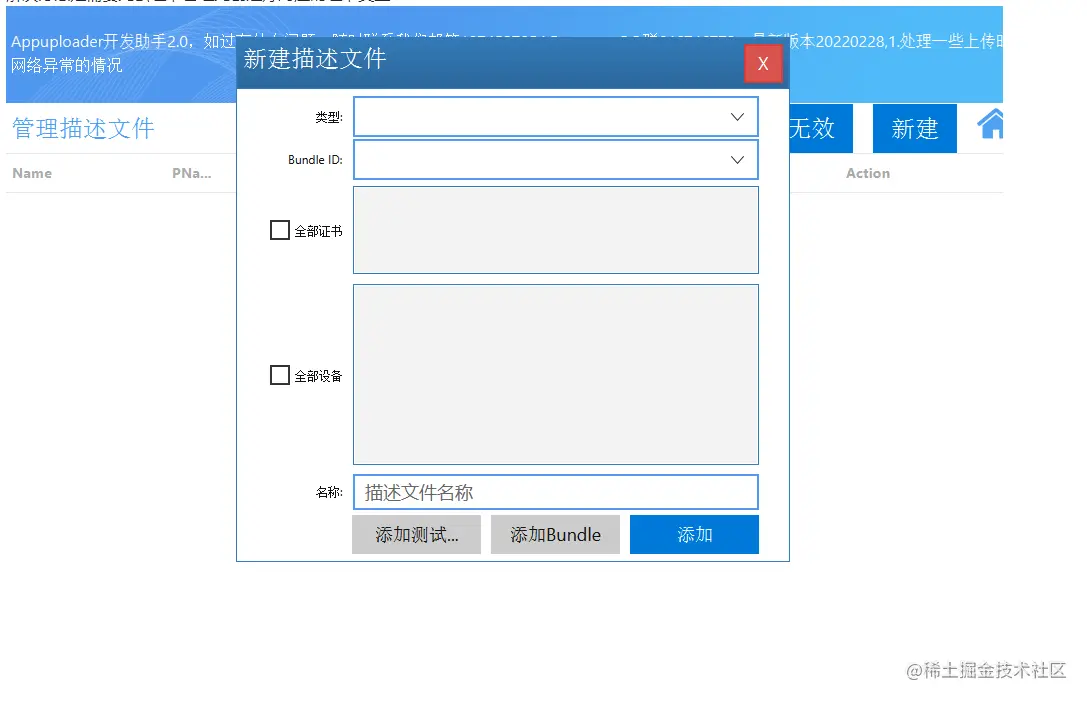Click the Action column header
This screenshot has height=701, width=1087.
867,173
